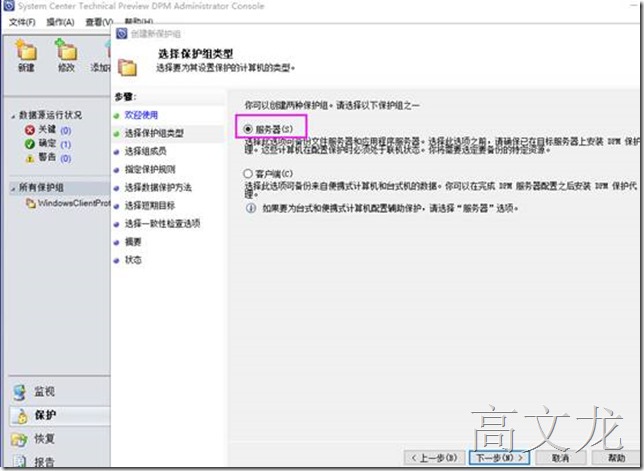Click the 选择一致性检查选项 step
The width and height of the screenshot is (644, 471).
coord(163,223)
